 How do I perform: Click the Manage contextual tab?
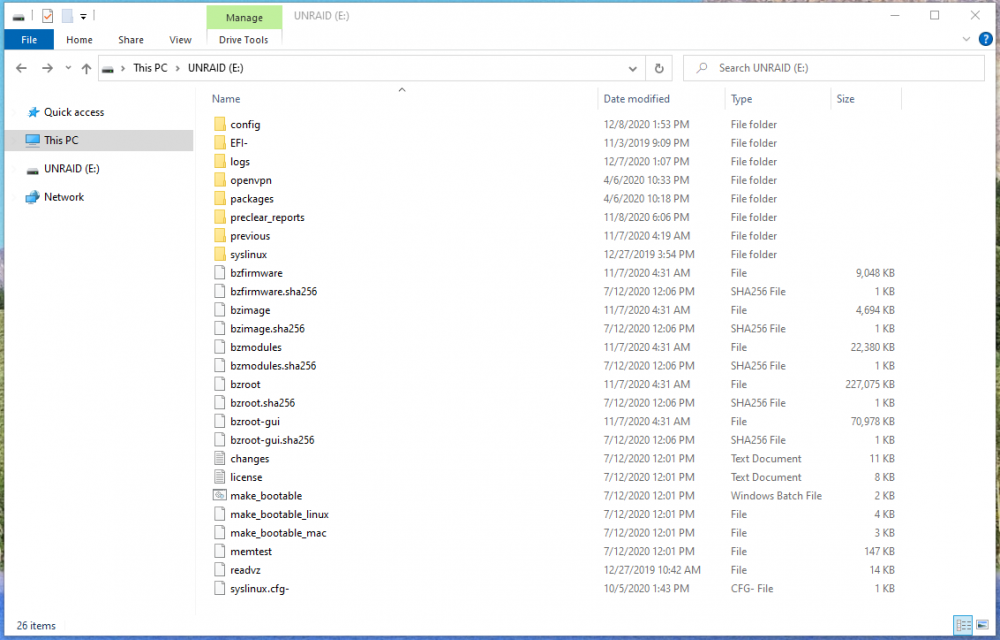(244, 17)
